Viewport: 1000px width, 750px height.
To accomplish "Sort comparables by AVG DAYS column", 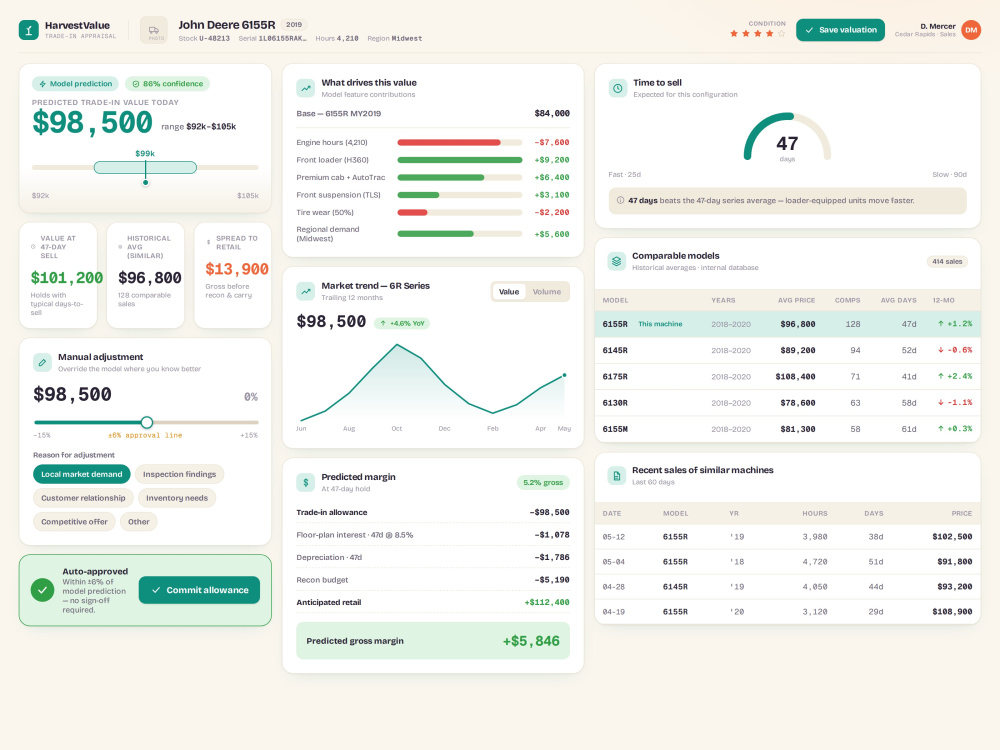I will tap(898, 300).
